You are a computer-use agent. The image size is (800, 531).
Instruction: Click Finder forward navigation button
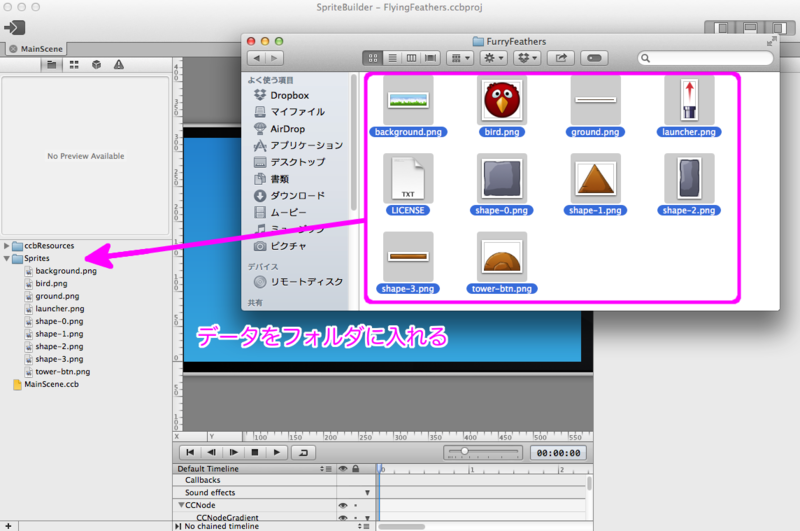[274, 58]
